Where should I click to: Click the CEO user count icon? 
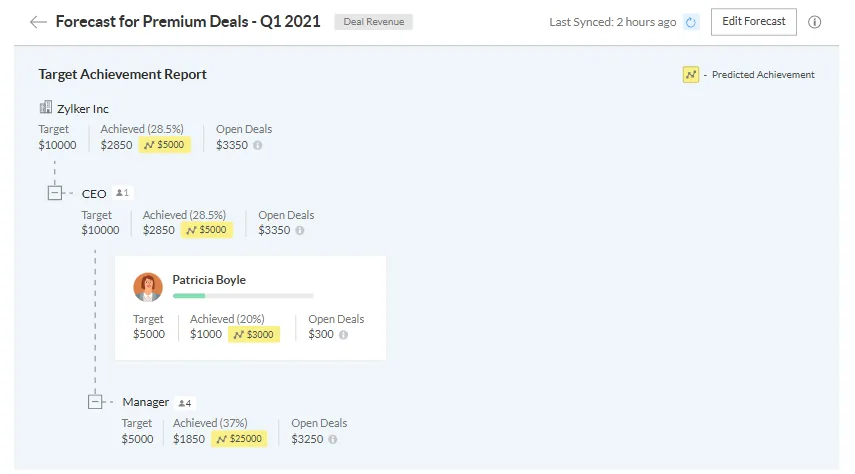pyautogui.click(x=123, y=193)
